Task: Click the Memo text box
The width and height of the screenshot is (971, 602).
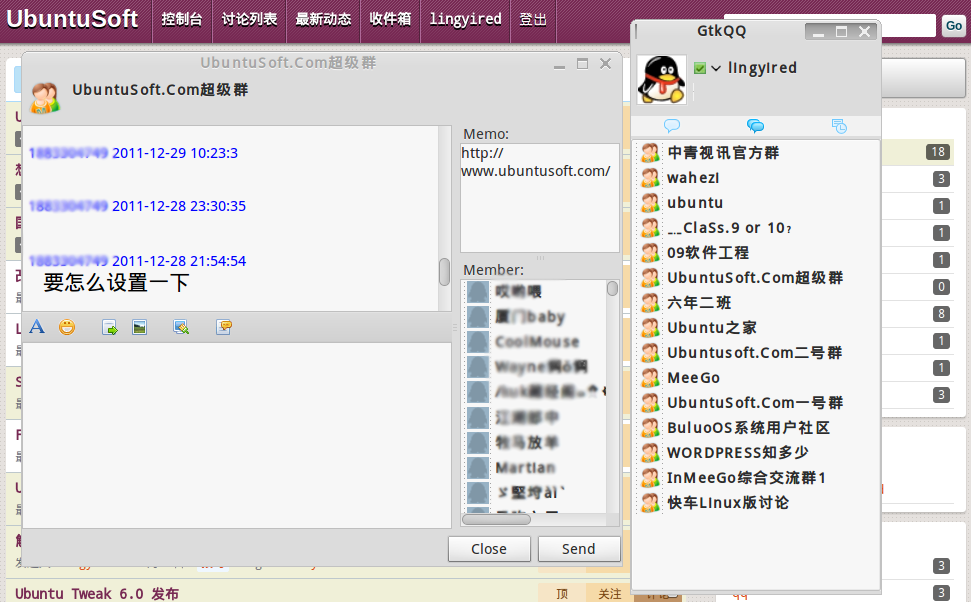Action: pyautogui.click(x=540, y=198)
